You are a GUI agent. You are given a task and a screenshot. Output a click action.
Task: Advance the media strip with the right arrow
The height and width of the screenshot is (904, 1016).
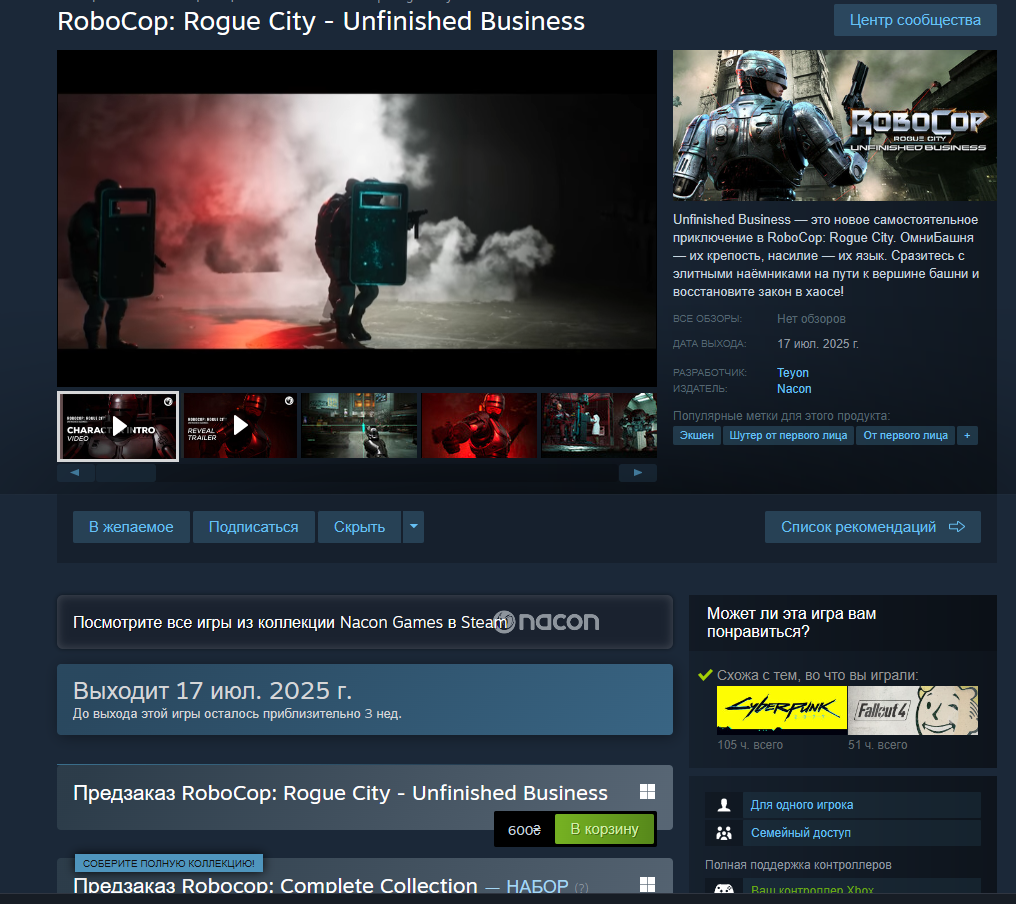coord(638,472)
